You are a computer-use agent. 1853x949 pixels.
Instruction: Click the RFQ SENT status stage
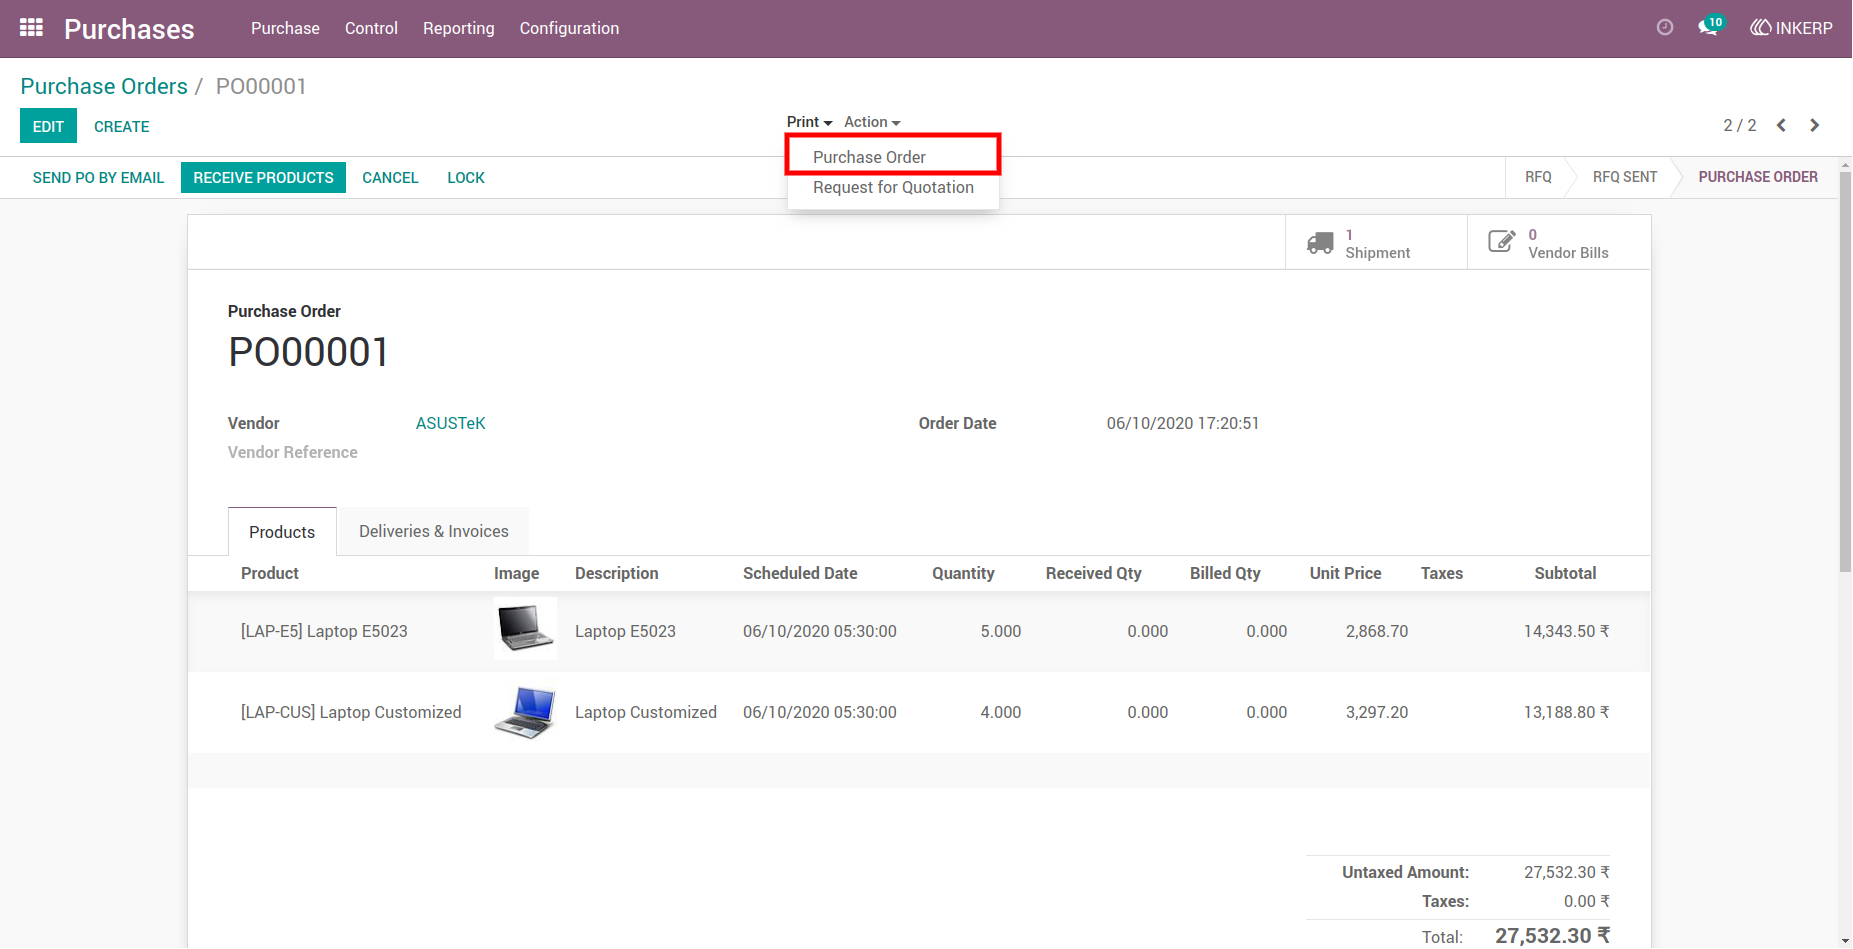[1625, 177]
